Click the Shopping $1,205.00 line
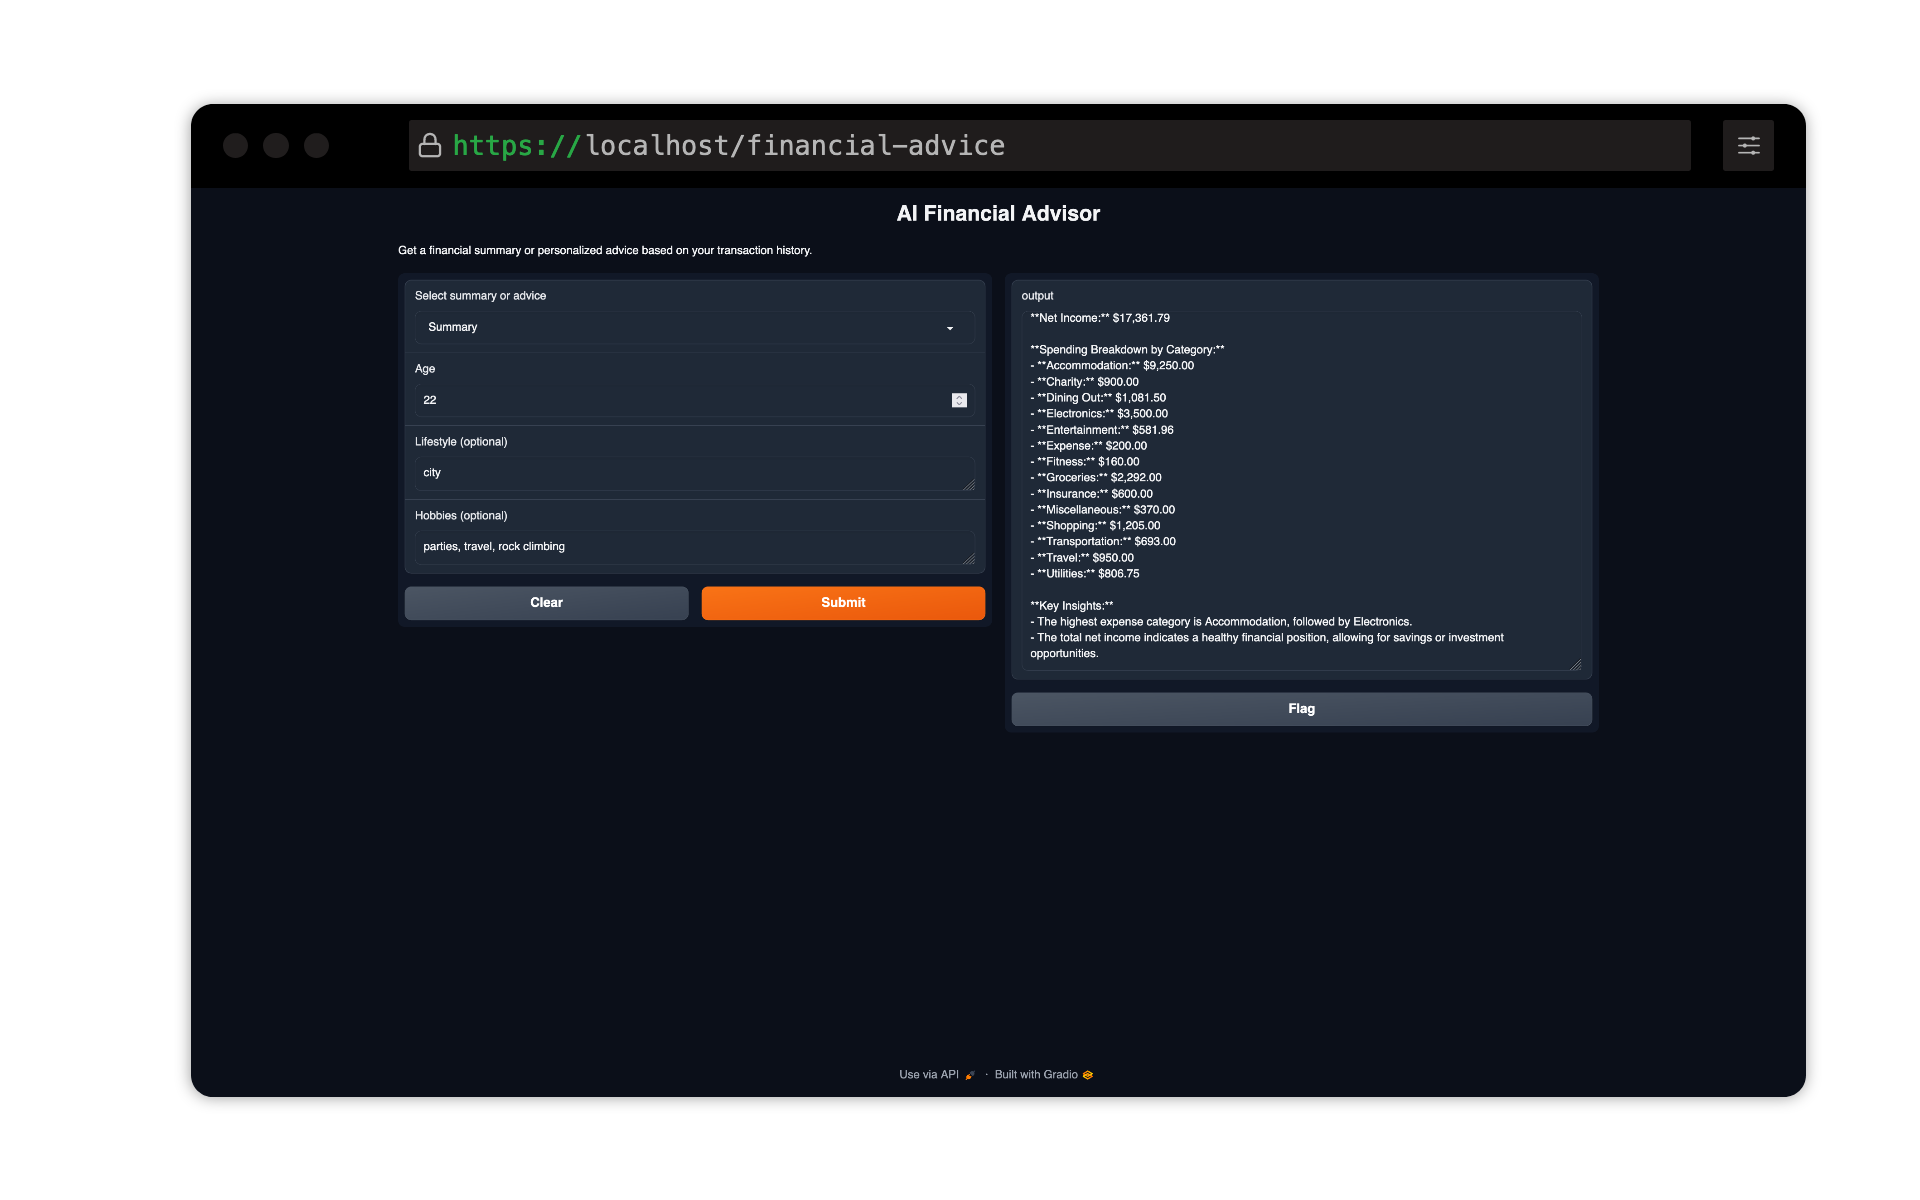The image size is (1920, 1200). (1095, 526)
